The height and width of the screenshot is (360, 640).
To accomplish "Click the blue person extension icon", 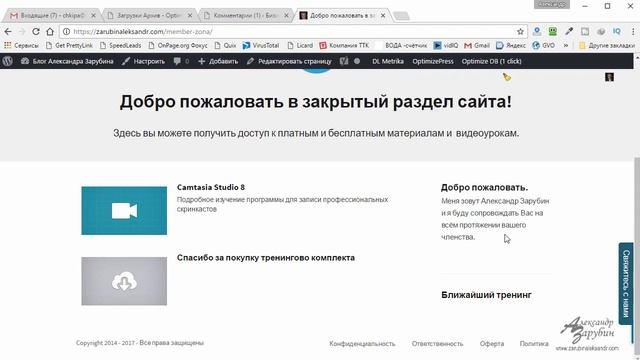I will point(537,31).
